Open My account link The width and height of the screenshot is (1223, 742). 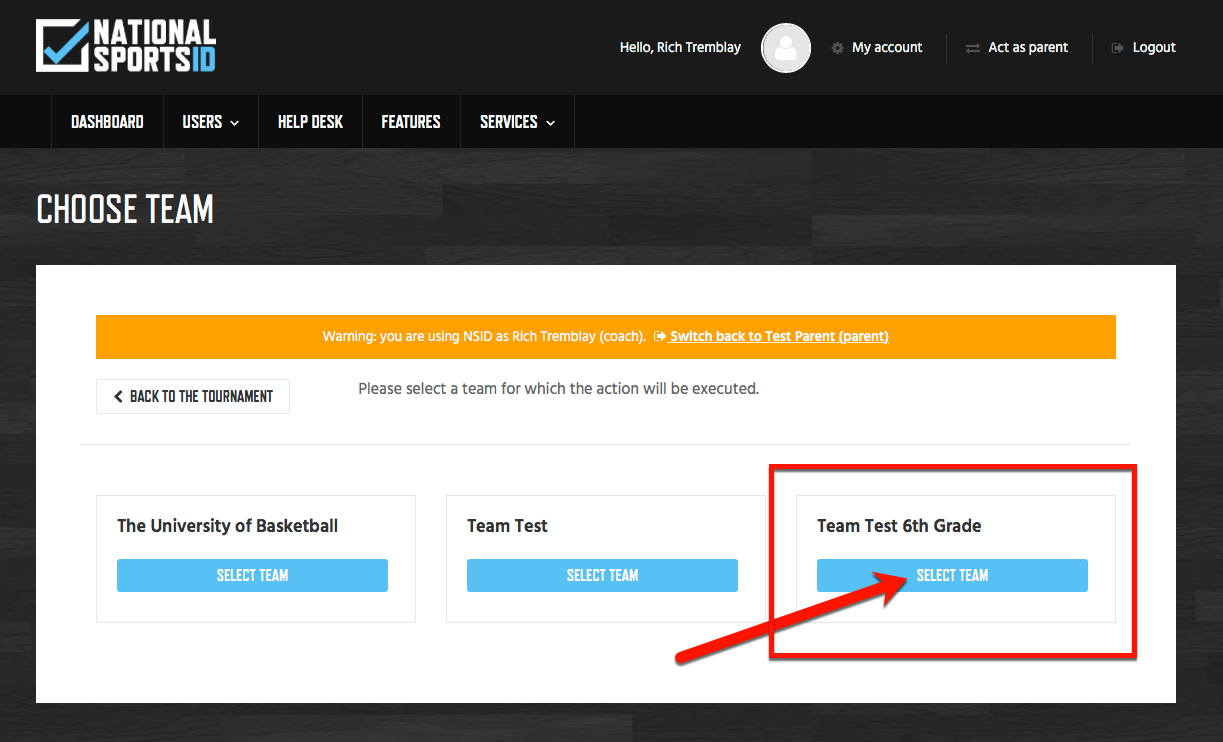887,47
